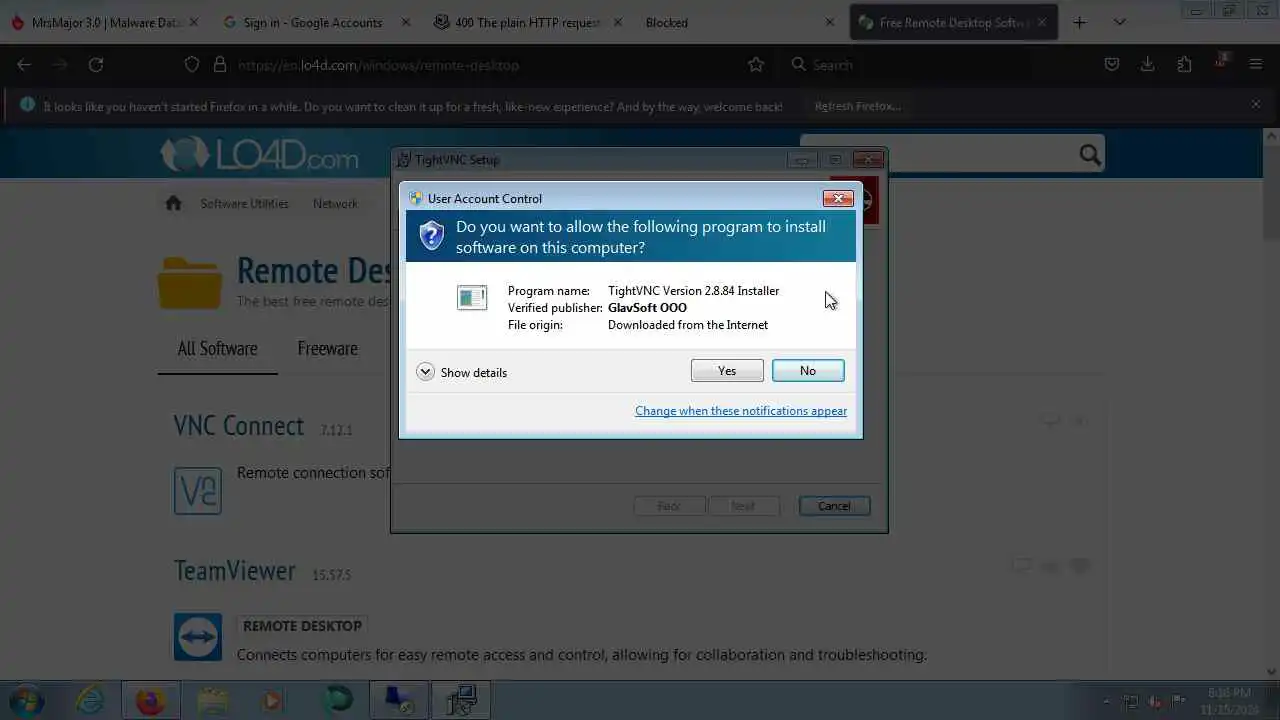Open the Extensions puzzle icon
This screenshot has height=720, width=1280.
point(1184,64)
